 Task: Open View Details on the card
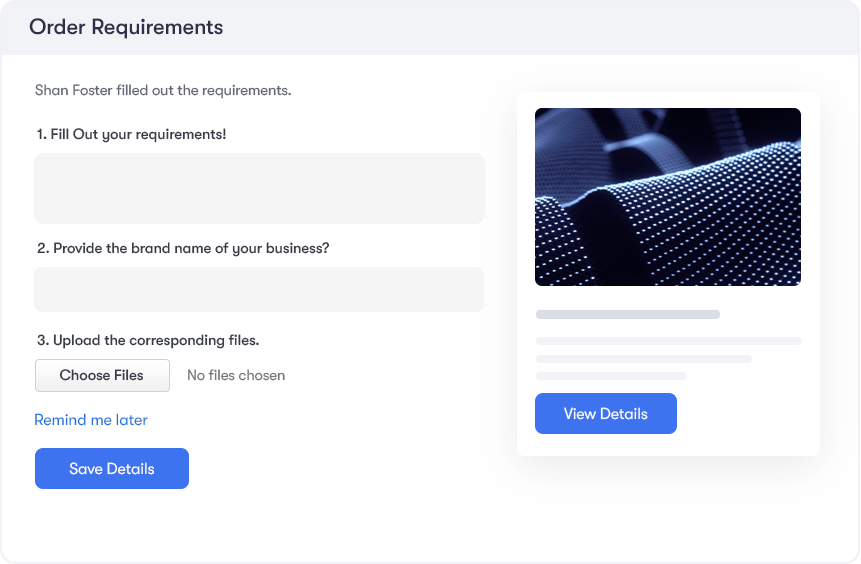click(x=605, y=414)
